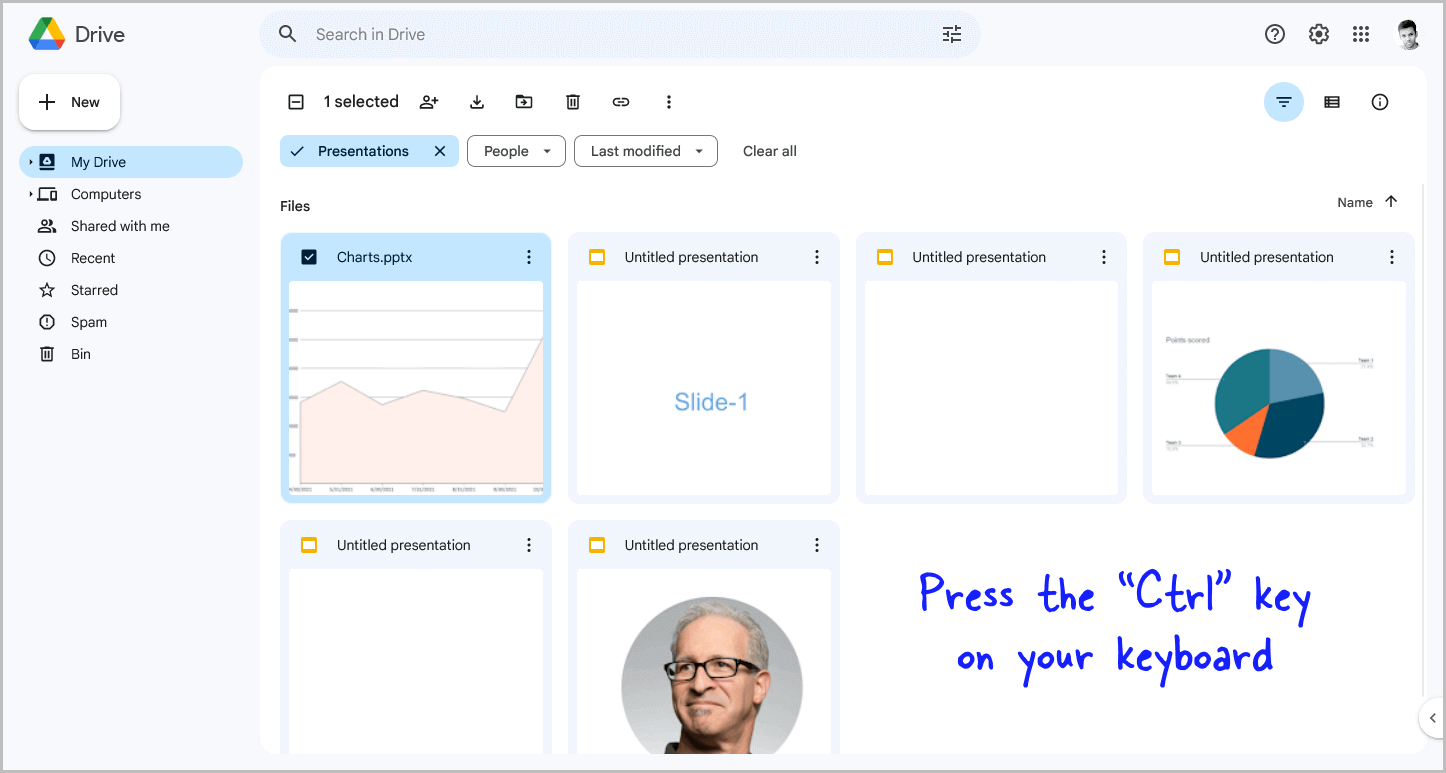Open the Last modified filter dropdown
This screenshot has width=1446, height=773.
tap(645, 150)
